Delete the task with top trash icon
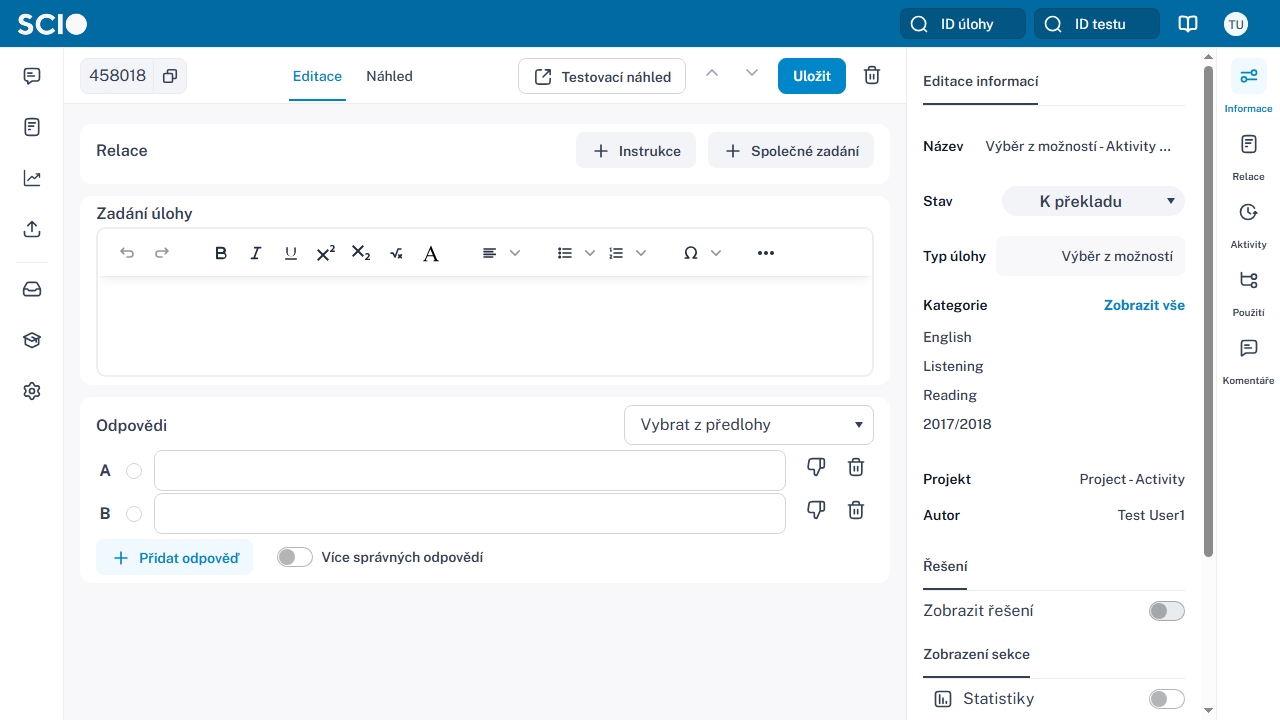The image size is (1280, 720). pyautogui.click(x=872, y=76)
